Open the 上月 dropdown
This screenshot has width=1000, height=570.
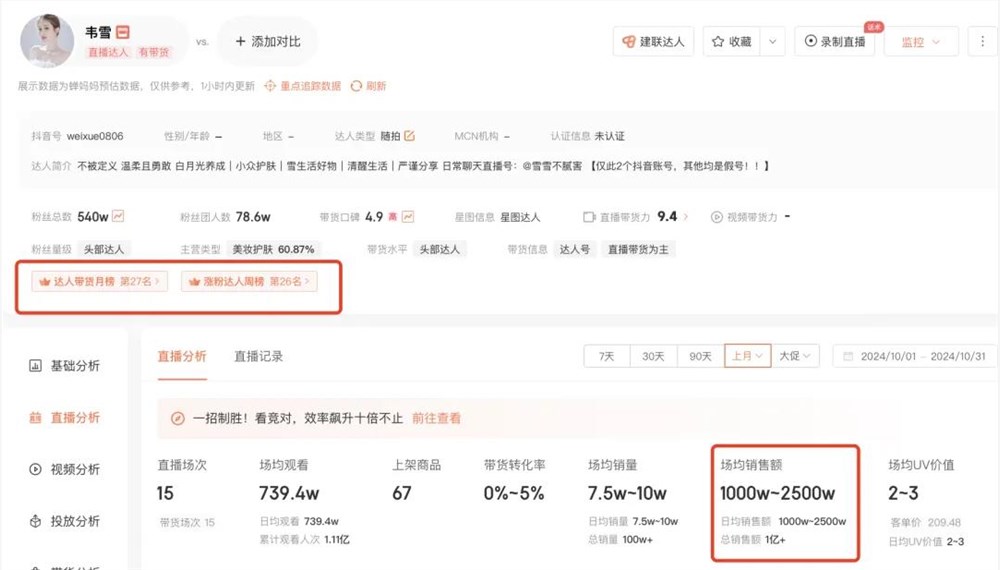[x=747, y=356]
